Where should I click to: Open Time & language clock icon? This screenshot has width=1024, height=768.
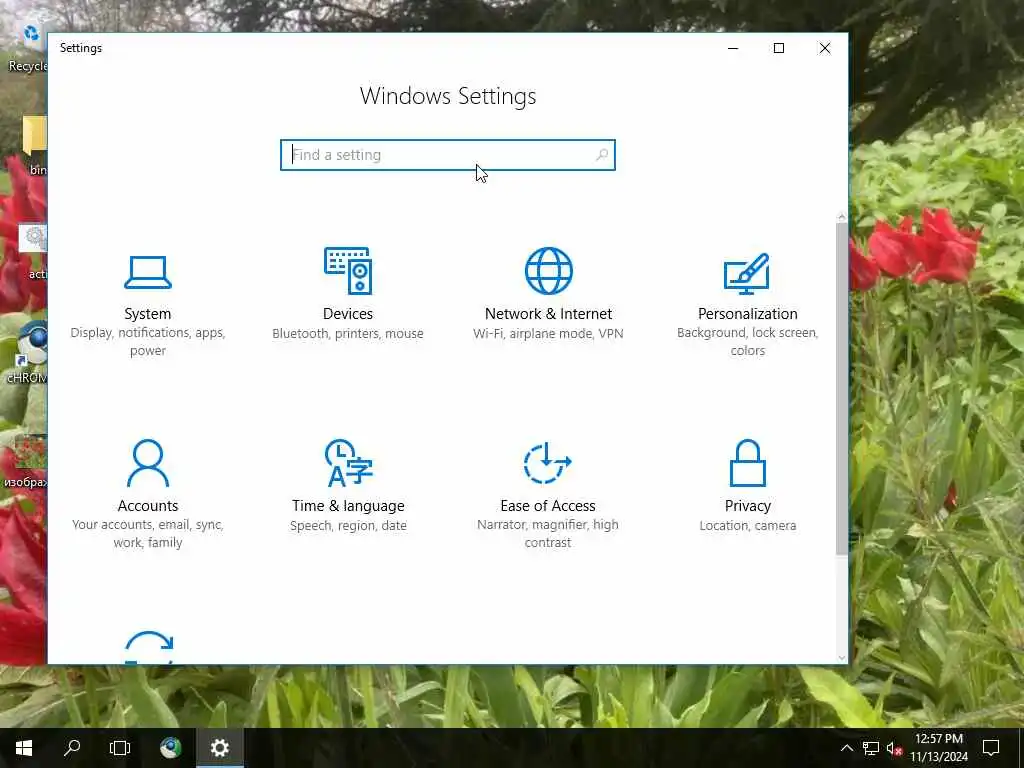click(348, 463)
